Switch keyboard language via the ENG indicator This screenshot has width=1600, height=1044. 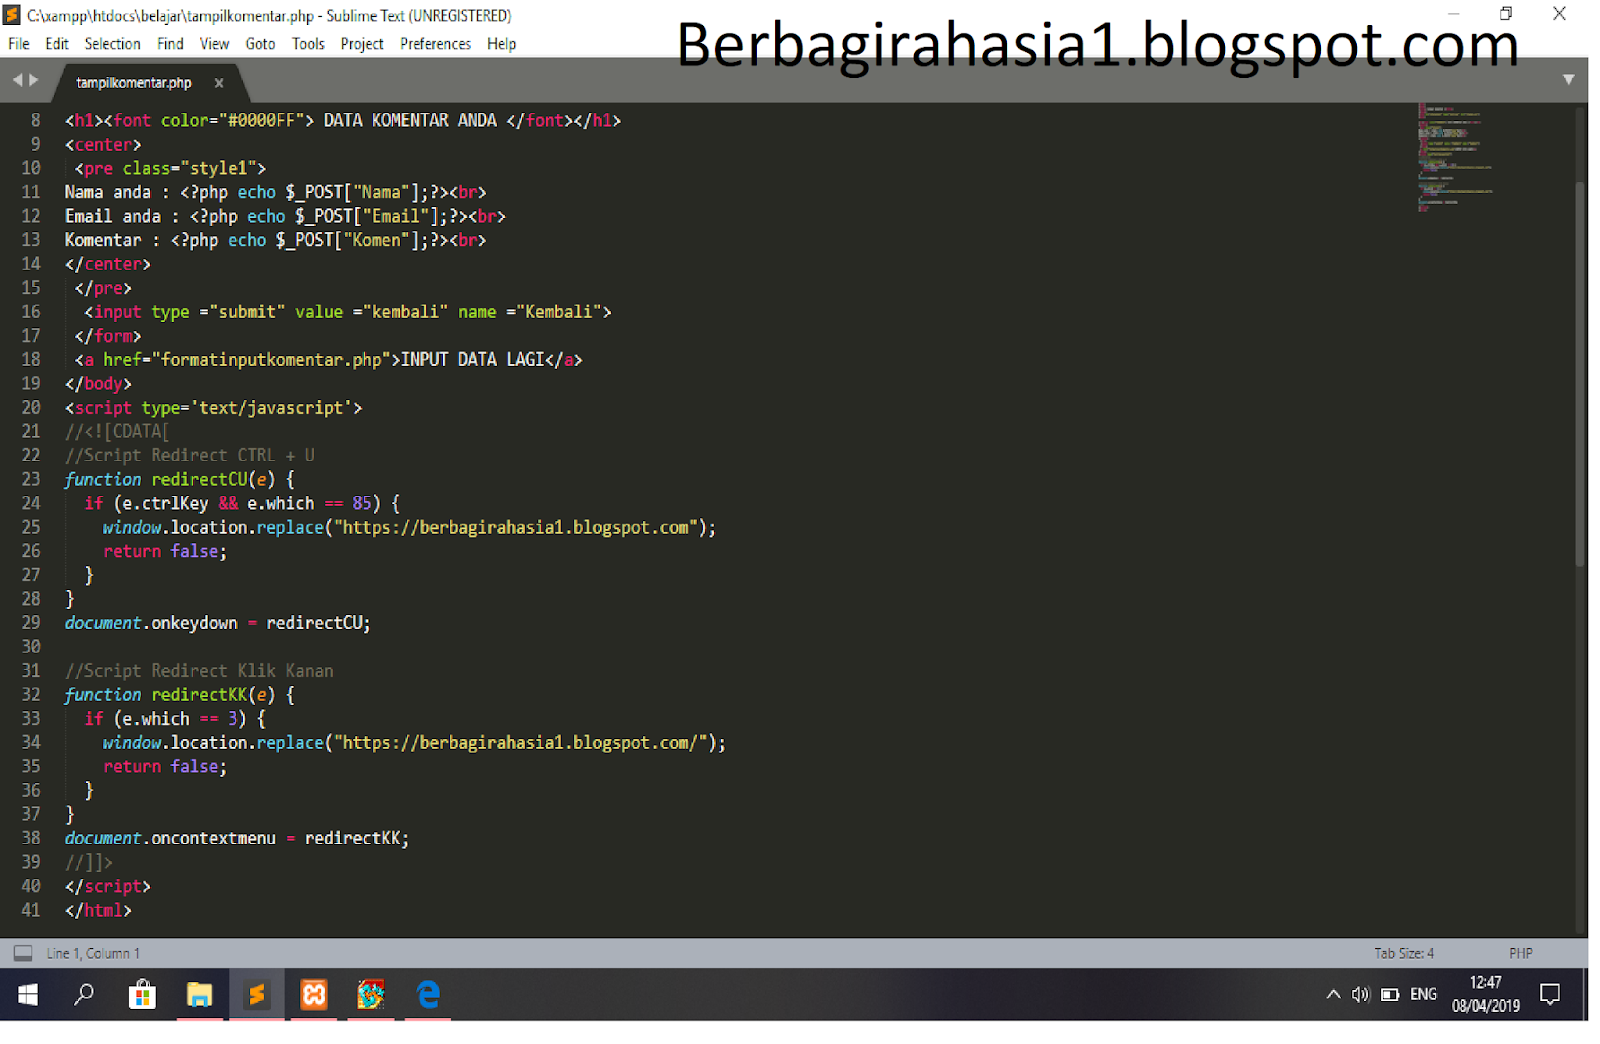1423,994
